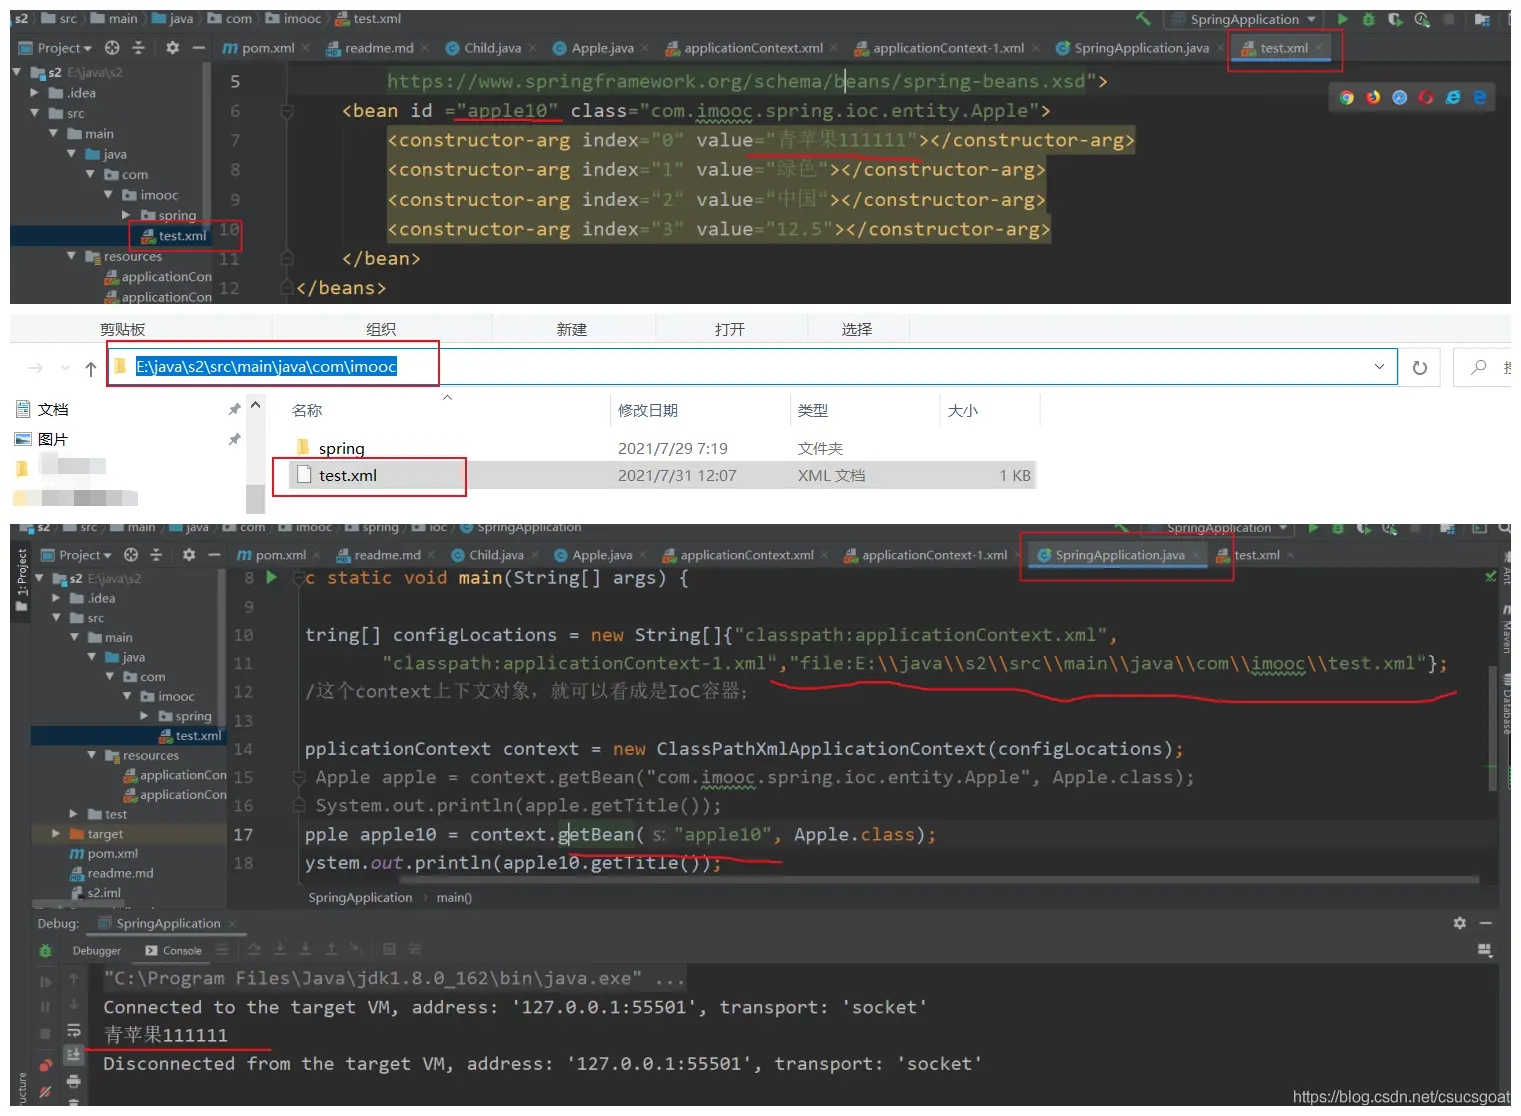1521x1116 pixels.
Task: Click the print icon in debug console
Action: pos(73,1081)
